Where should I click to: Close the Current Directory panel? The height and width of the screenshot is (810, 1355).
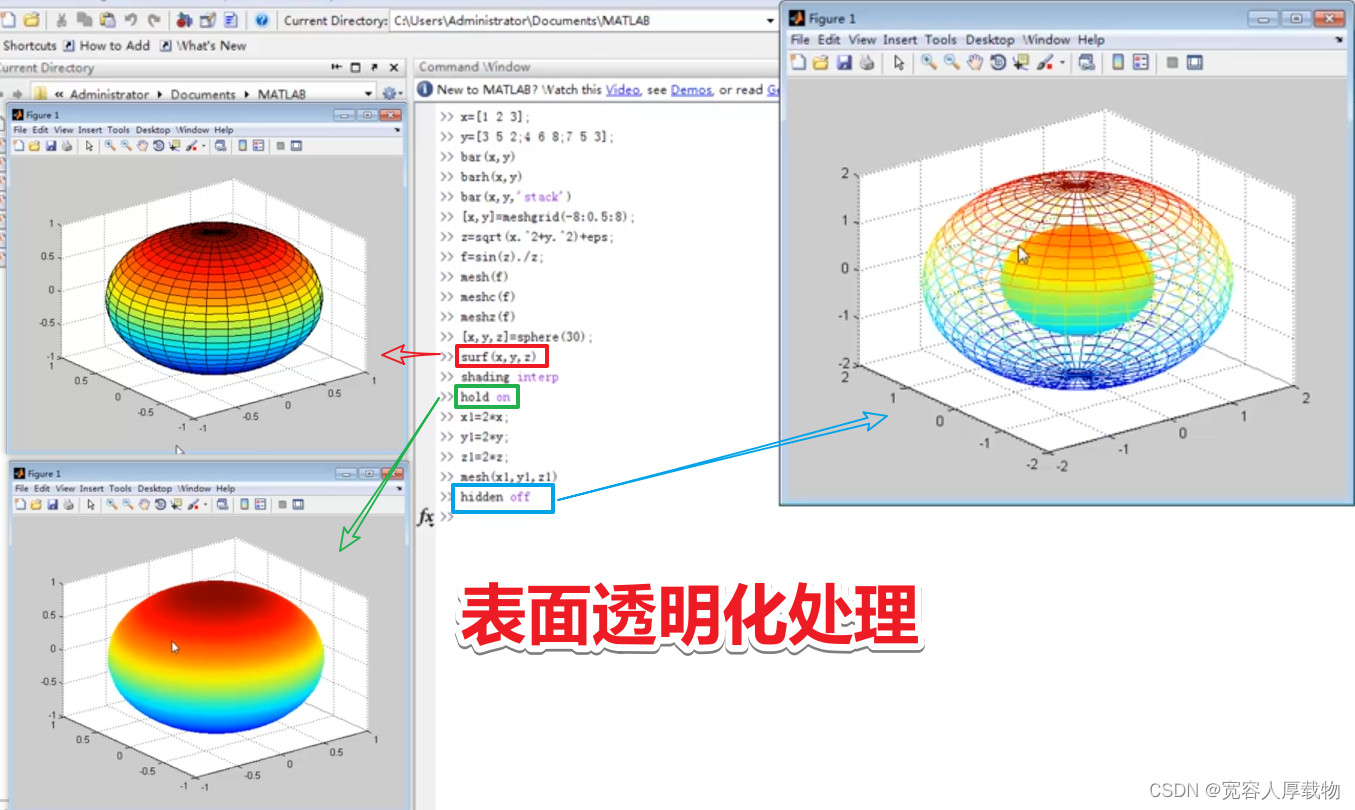coord(394,67)
